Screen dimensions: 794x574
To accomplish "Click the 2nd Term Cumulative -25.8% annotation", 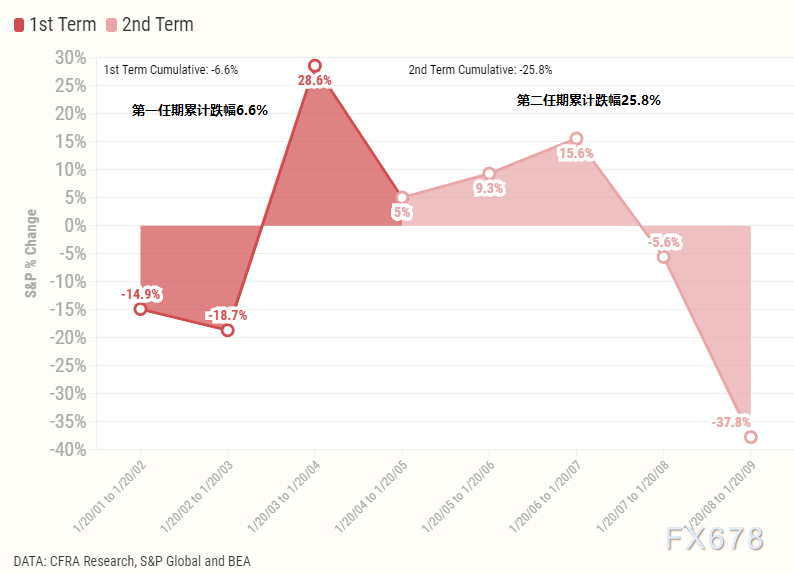I will point(480,70).
